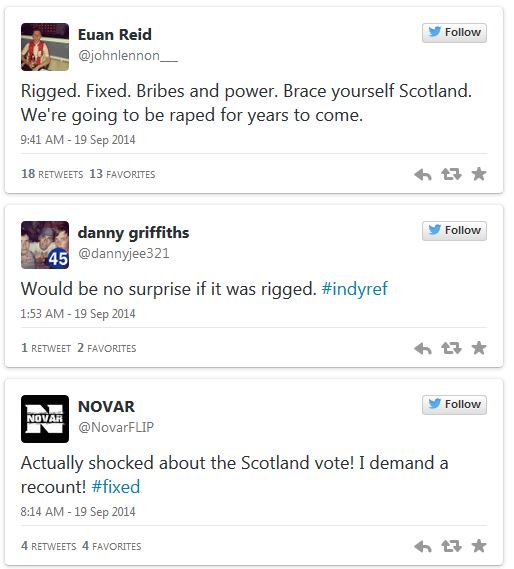Reply to NOVAR's recount tweet

[423, 546]
